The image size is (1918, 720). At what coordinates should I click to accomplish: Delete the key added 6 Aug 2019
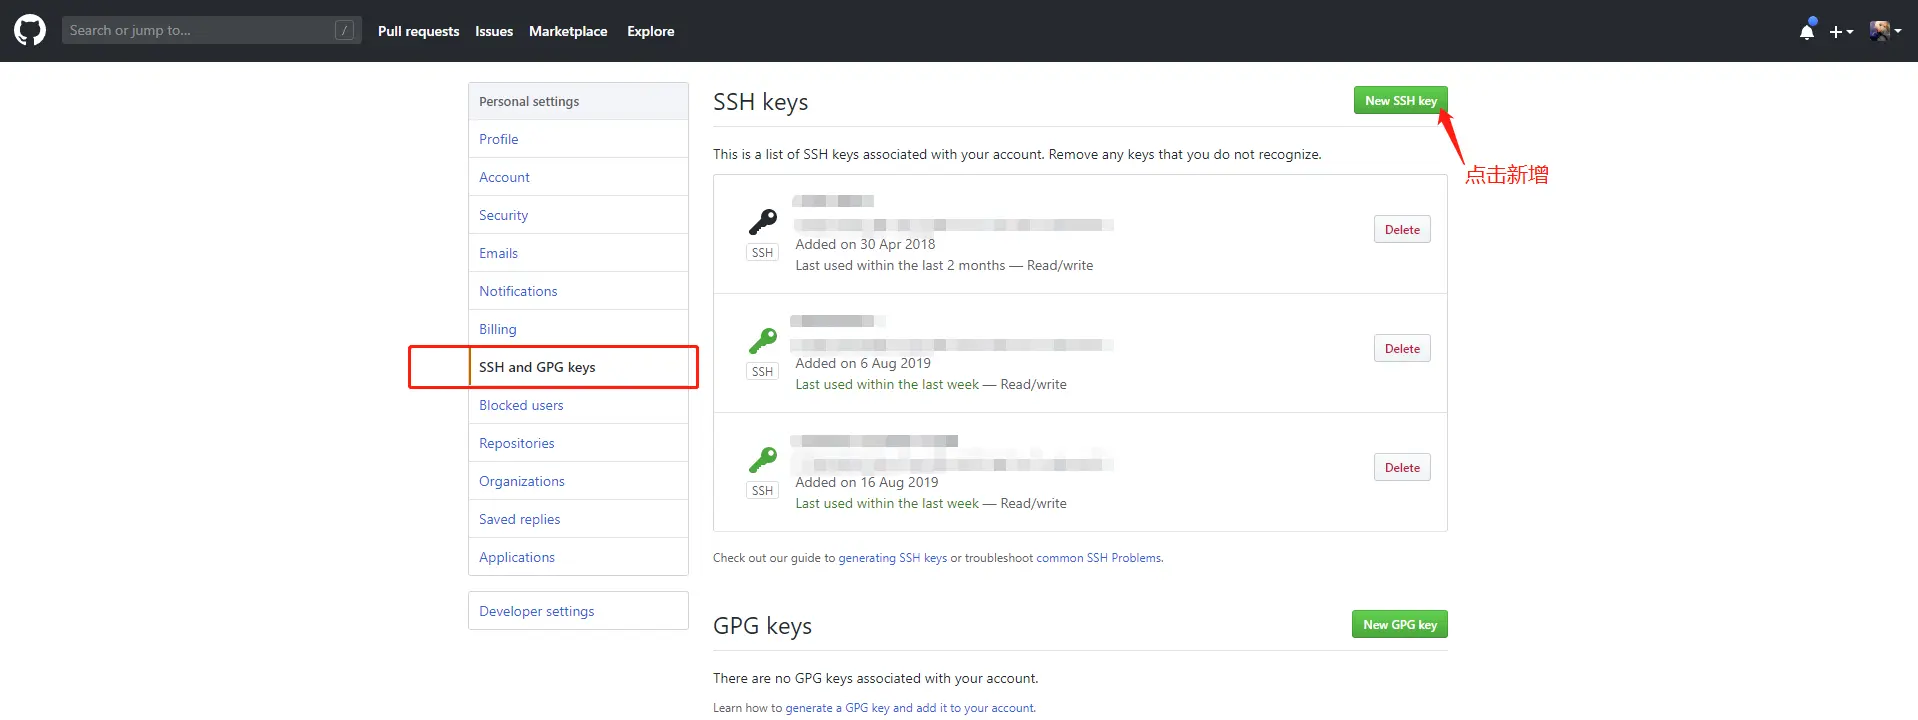1402,348
